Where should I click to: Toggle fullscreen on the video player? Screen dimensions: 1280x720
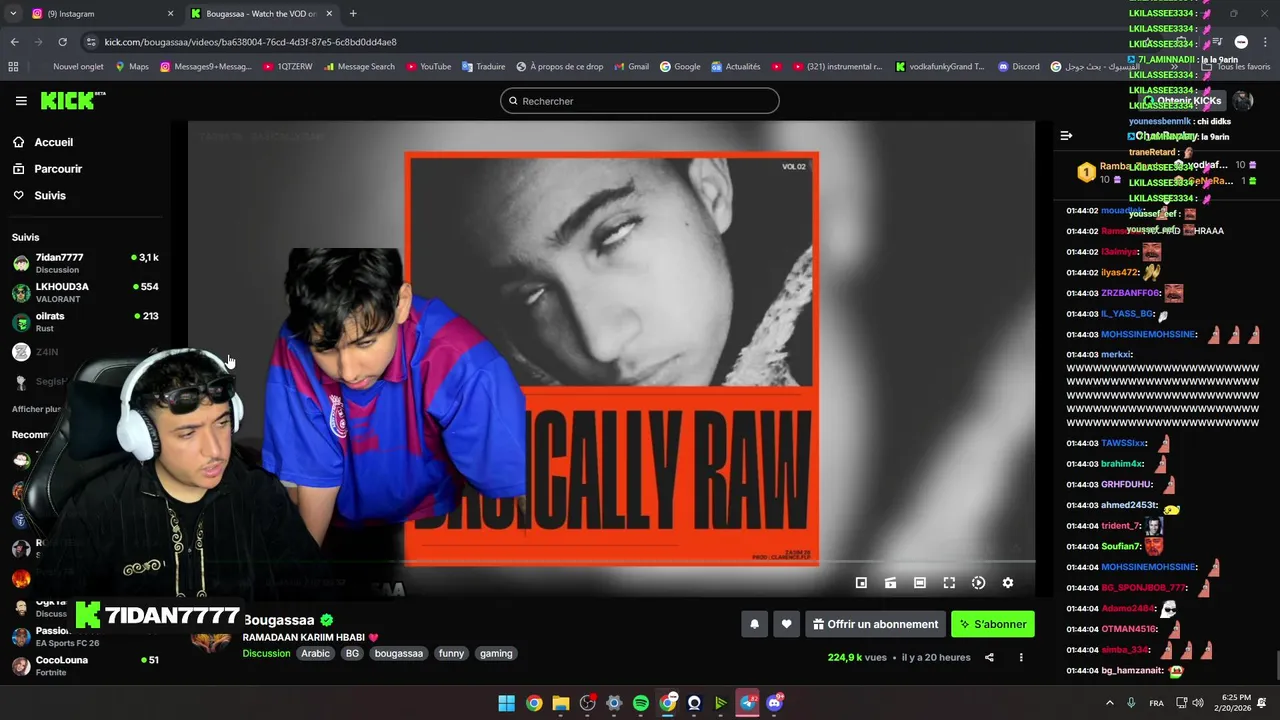[x=949, y=583]
